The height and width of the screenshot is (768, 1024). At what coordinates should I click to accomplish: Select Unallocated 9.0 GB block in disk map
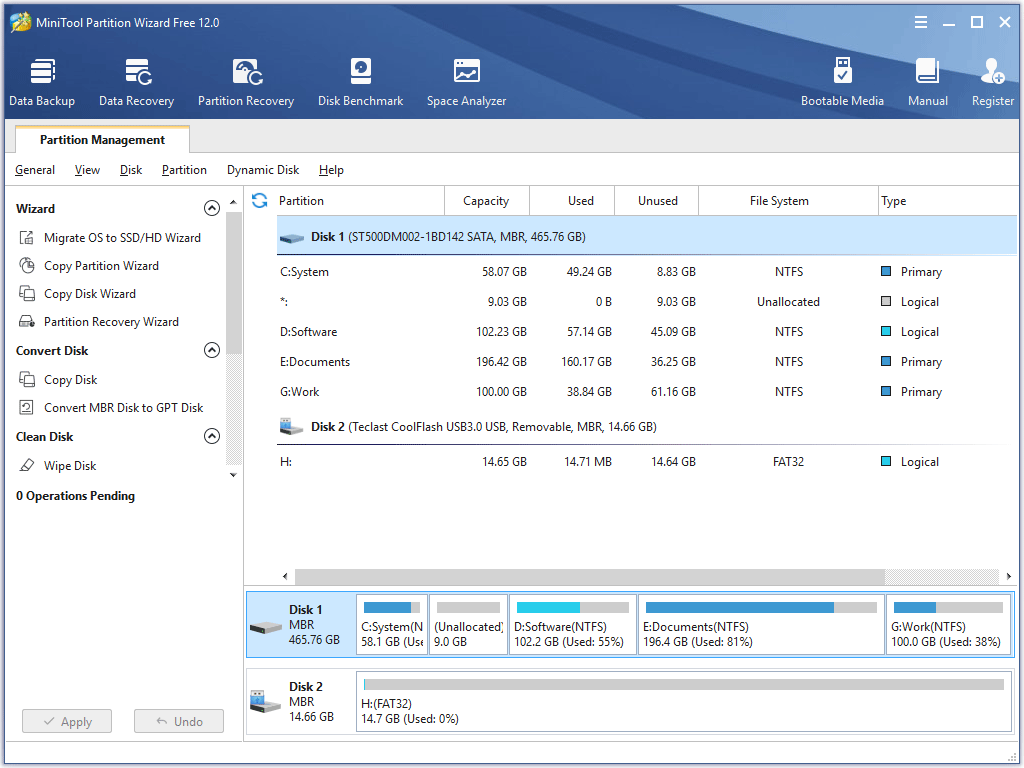coord(468,624)
